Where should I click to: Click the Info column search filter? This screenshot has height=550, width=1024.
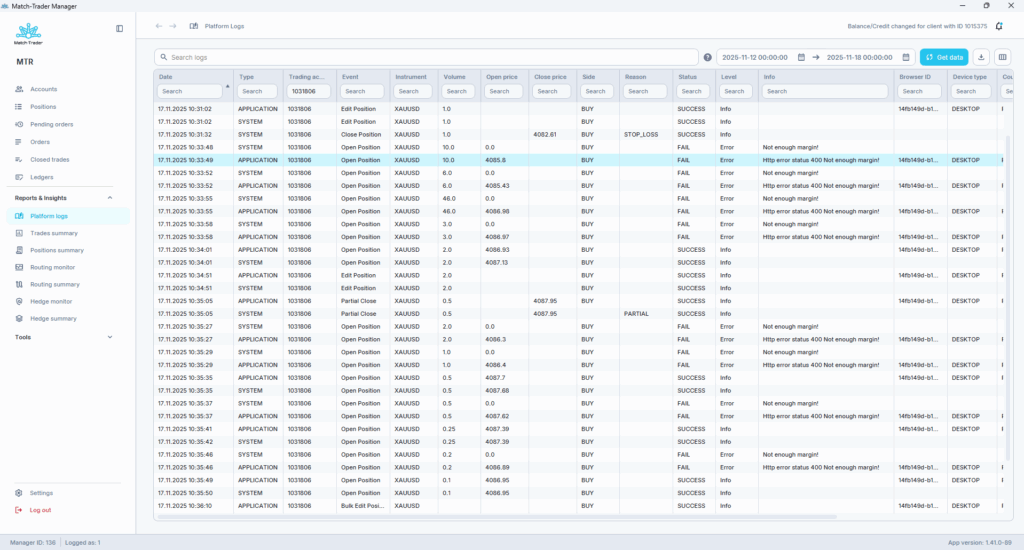pos(824,91)
